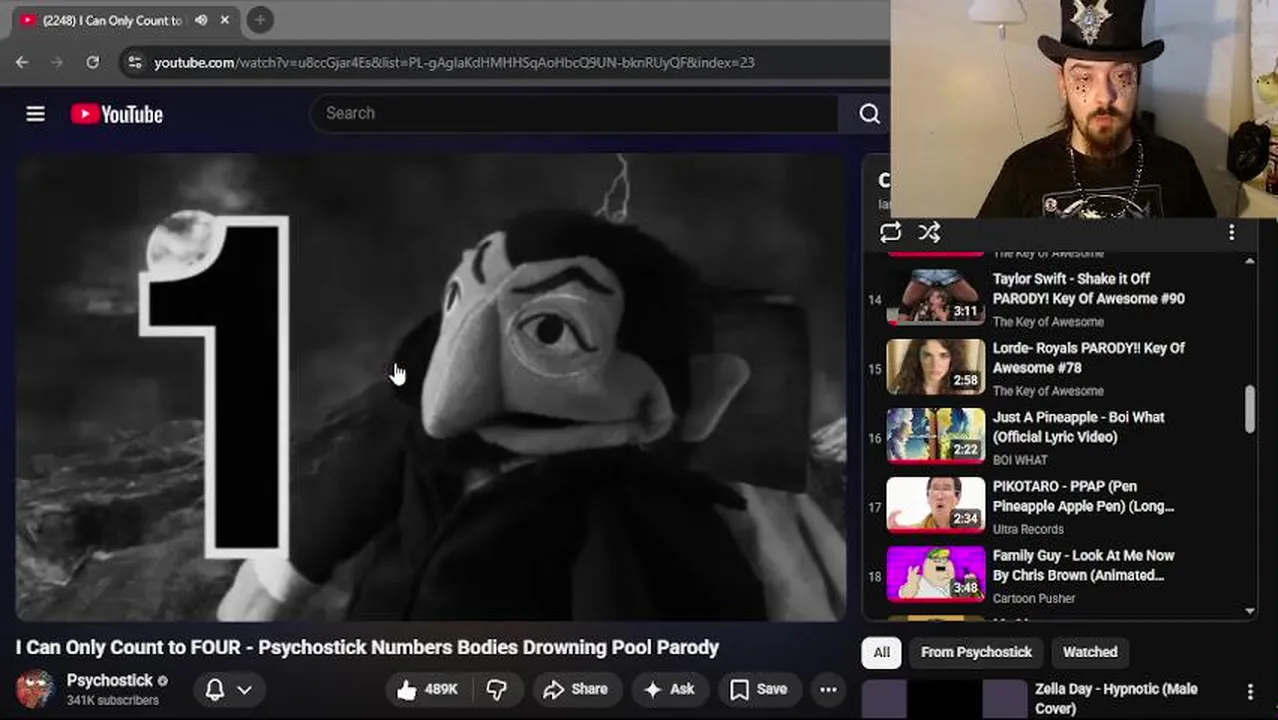
Task: Select the From Psychostick chip
Action: tap(976, 652)
